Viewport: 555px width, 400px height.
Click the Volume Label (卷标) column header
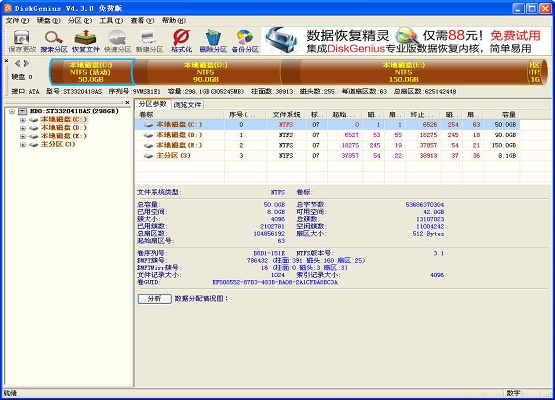179,114
